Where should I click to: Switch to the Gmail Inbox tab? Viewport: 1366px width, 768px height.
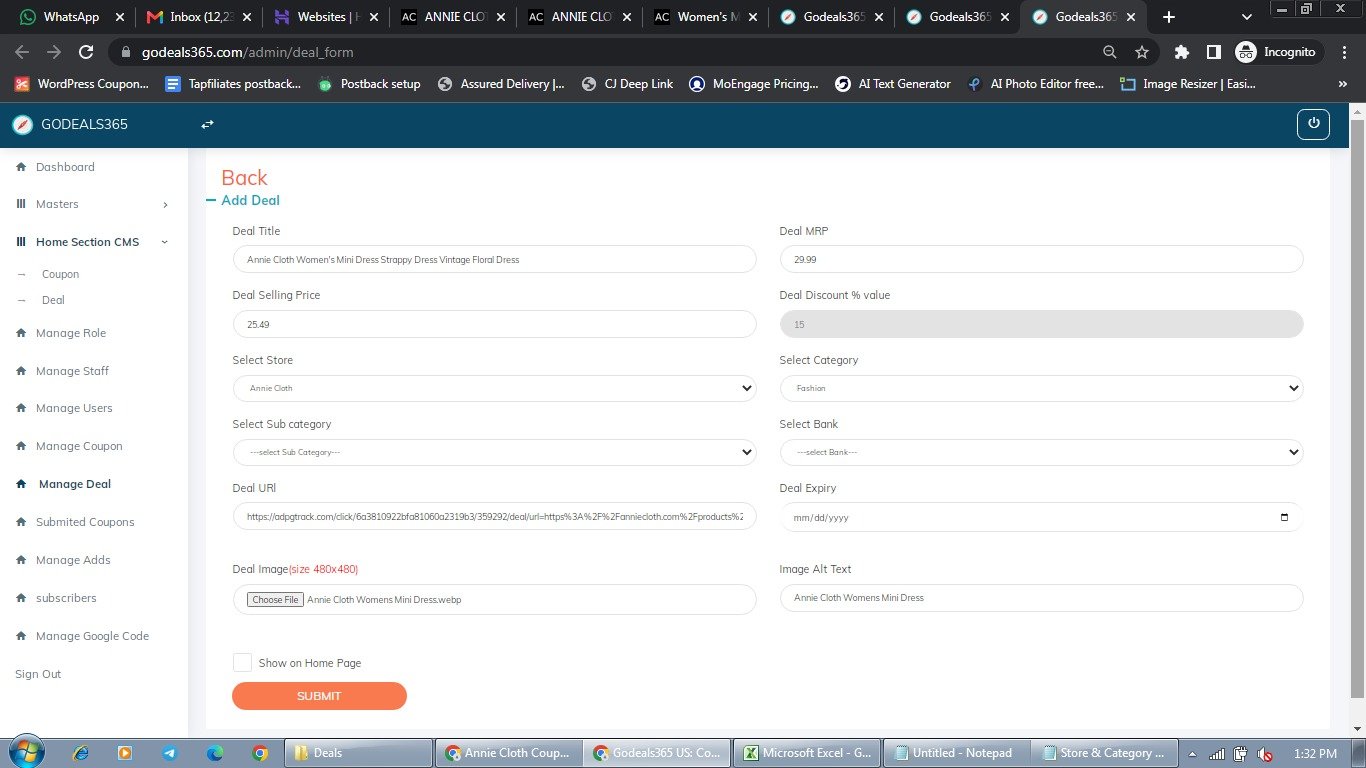pos(196,17)
